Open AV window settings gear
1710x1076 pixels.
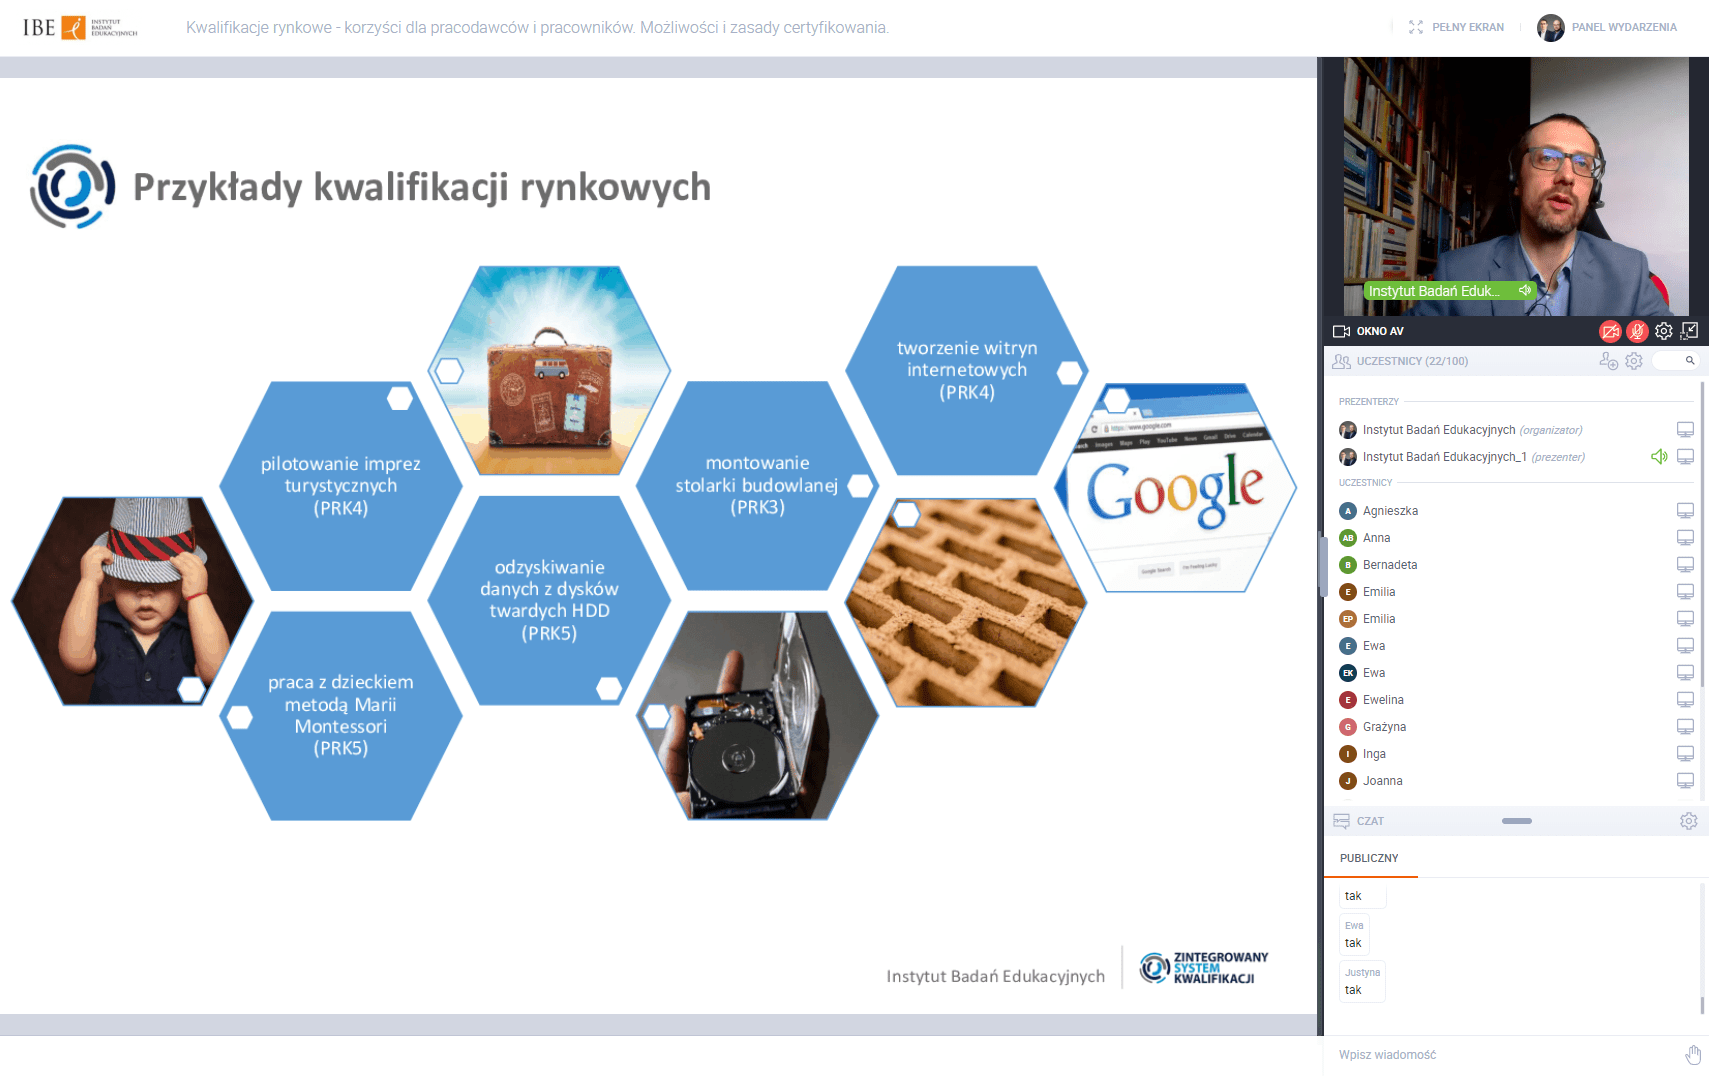click(1663, 331)
